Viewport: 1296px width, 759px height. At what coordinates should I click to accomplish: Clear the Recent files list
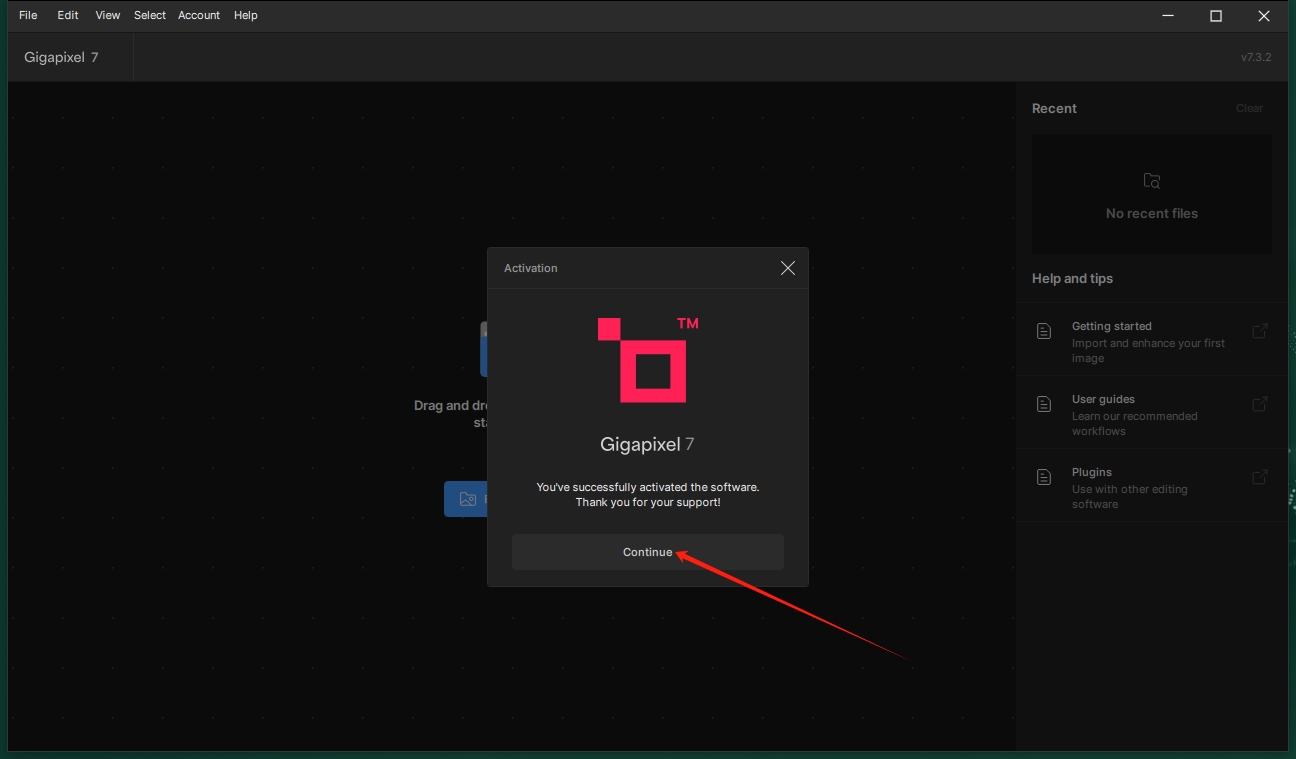click(1249, 108)
